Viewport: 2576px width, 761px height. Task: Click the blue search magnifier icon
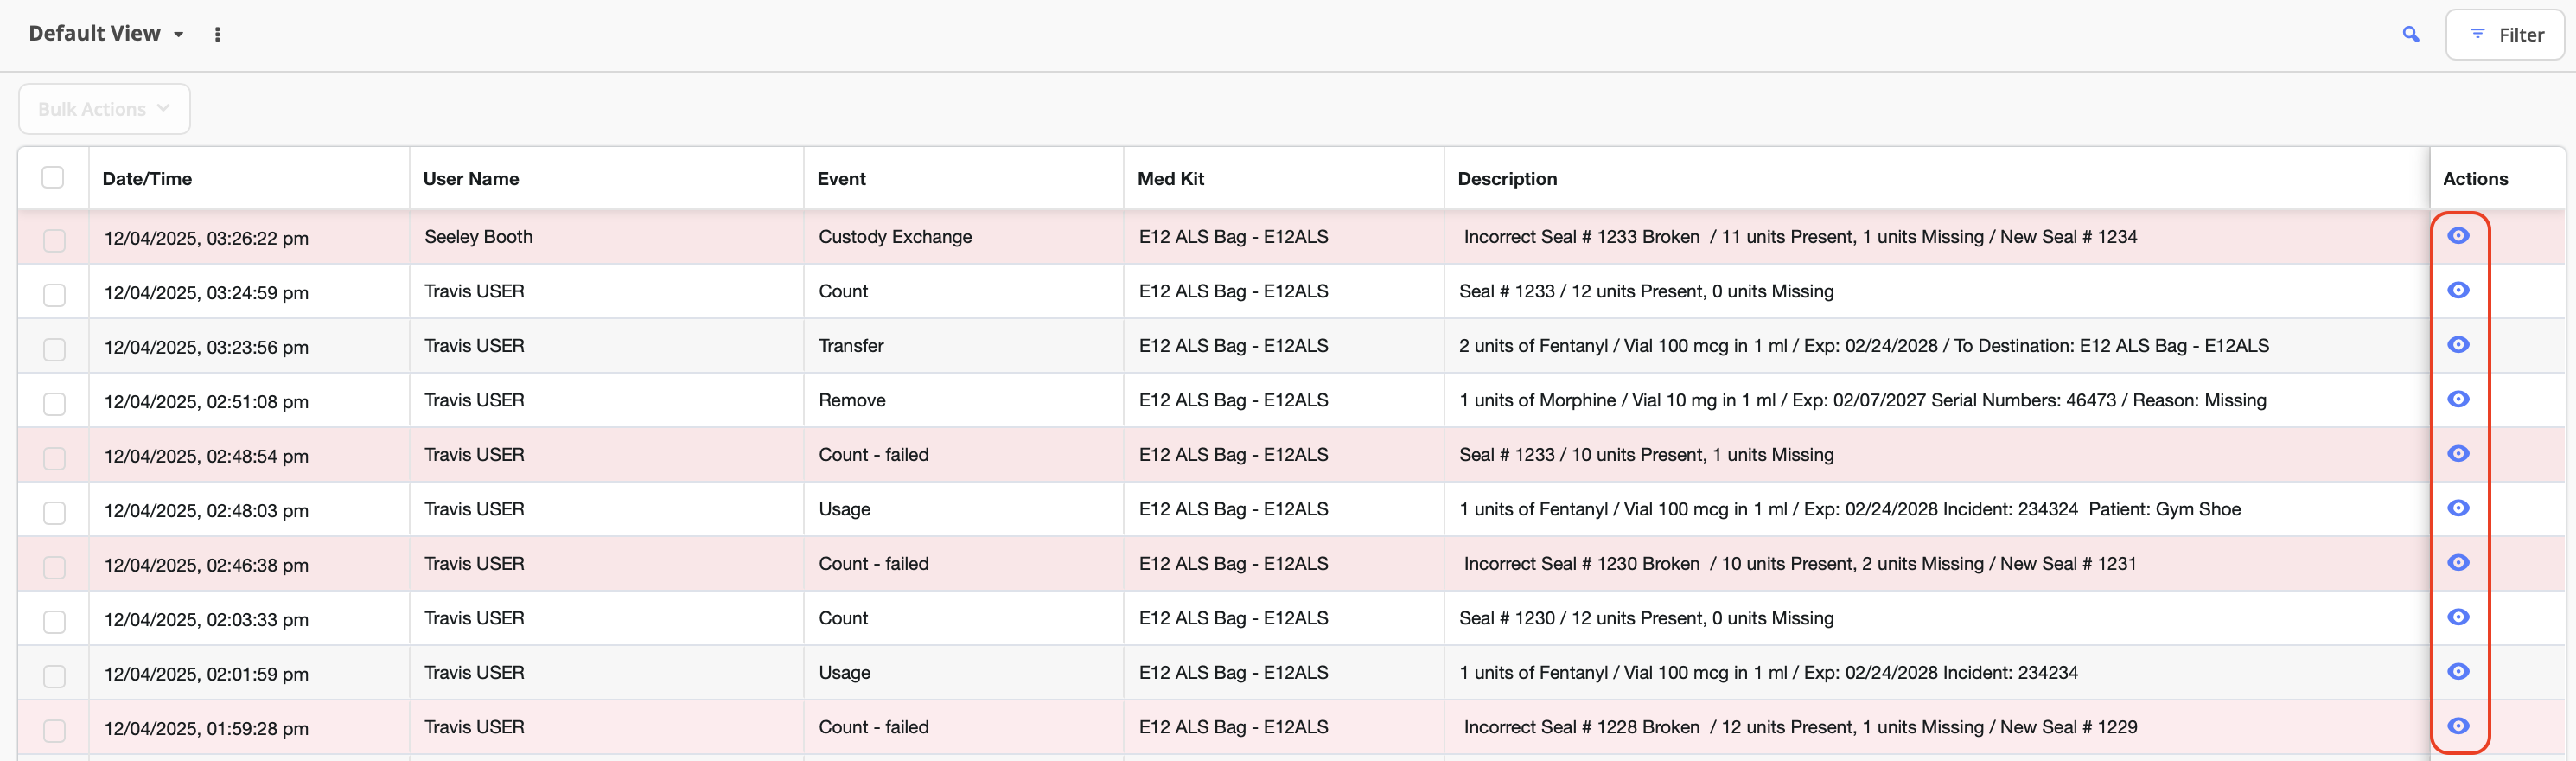tap(2410, 35)
